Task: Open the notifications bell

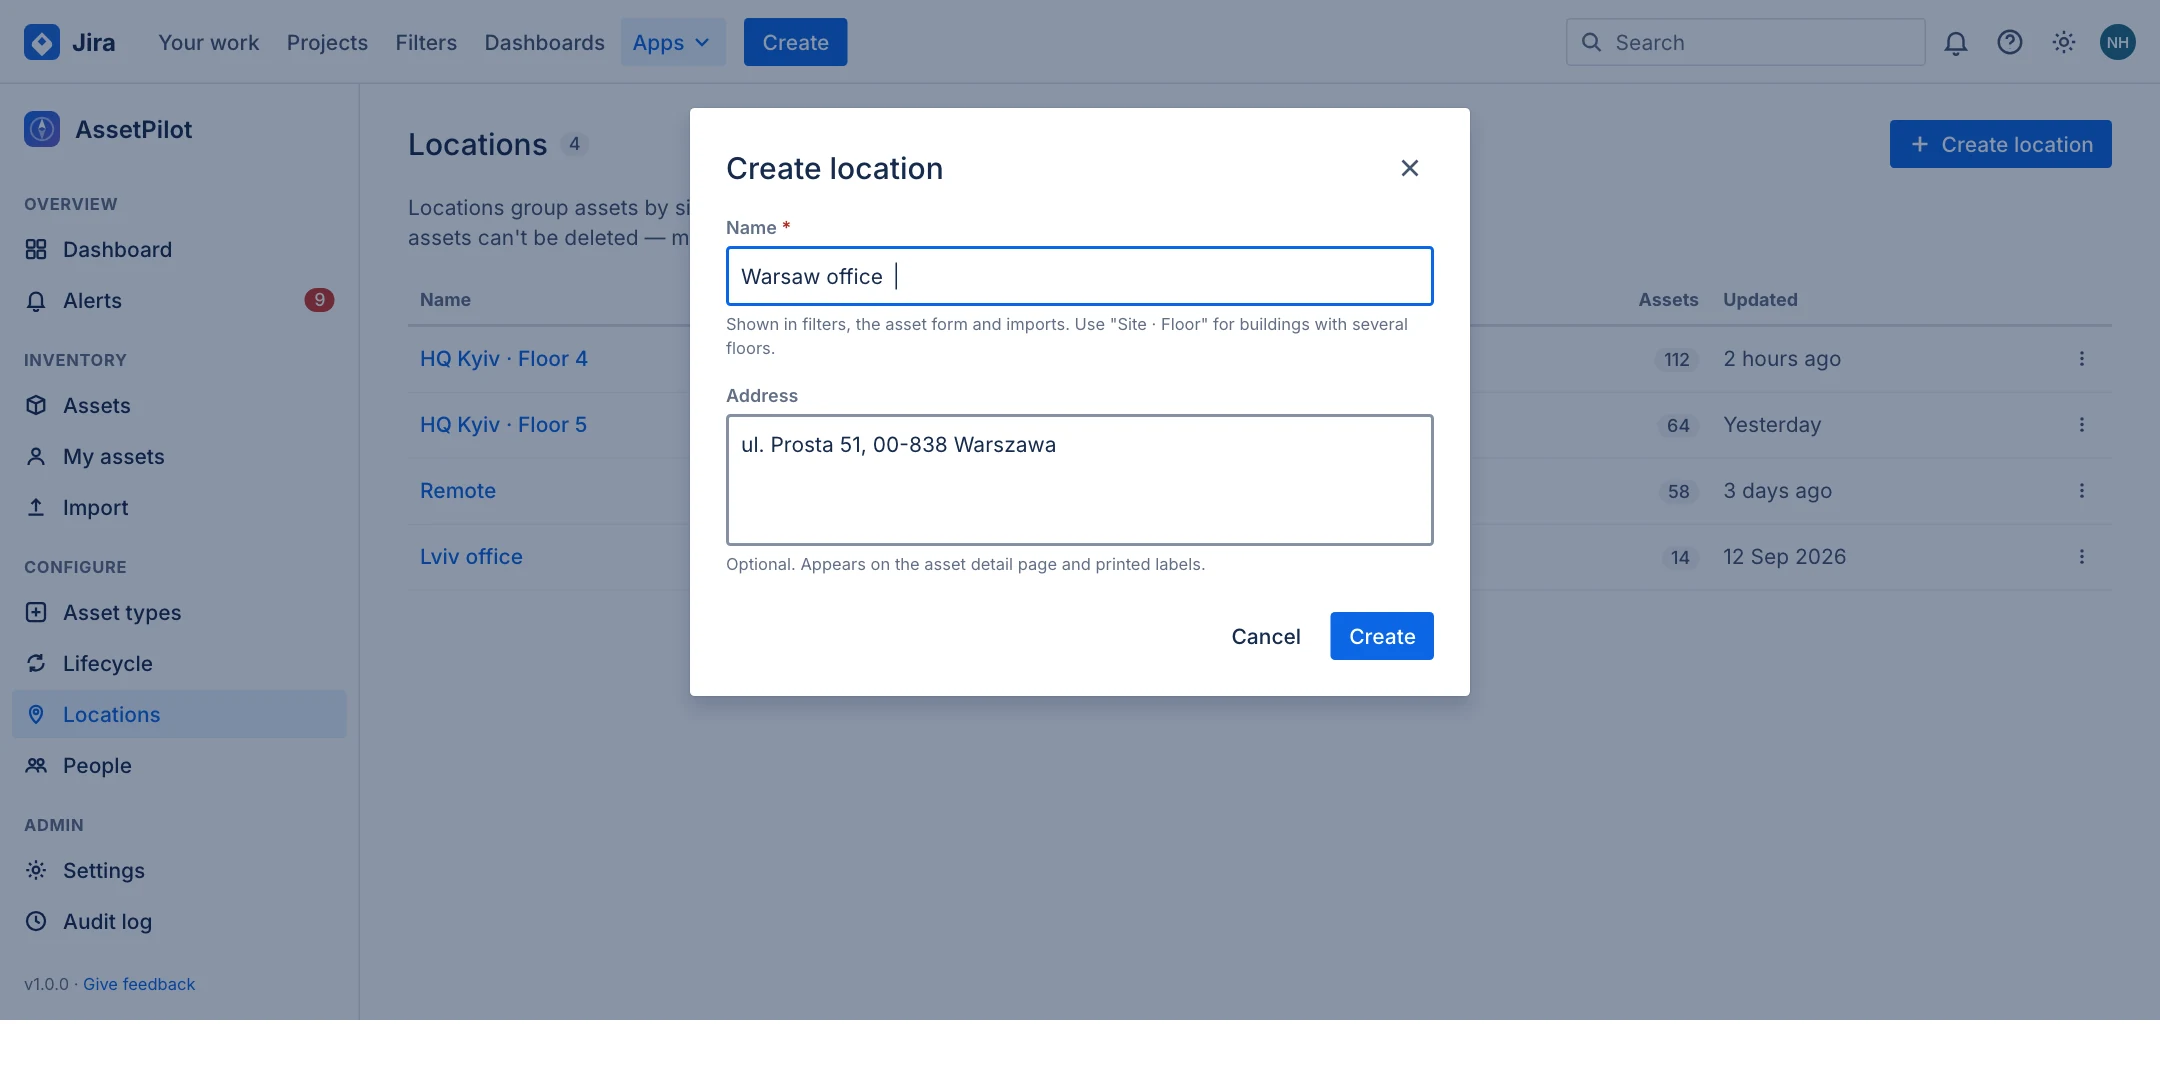Action: [1956, 42]
